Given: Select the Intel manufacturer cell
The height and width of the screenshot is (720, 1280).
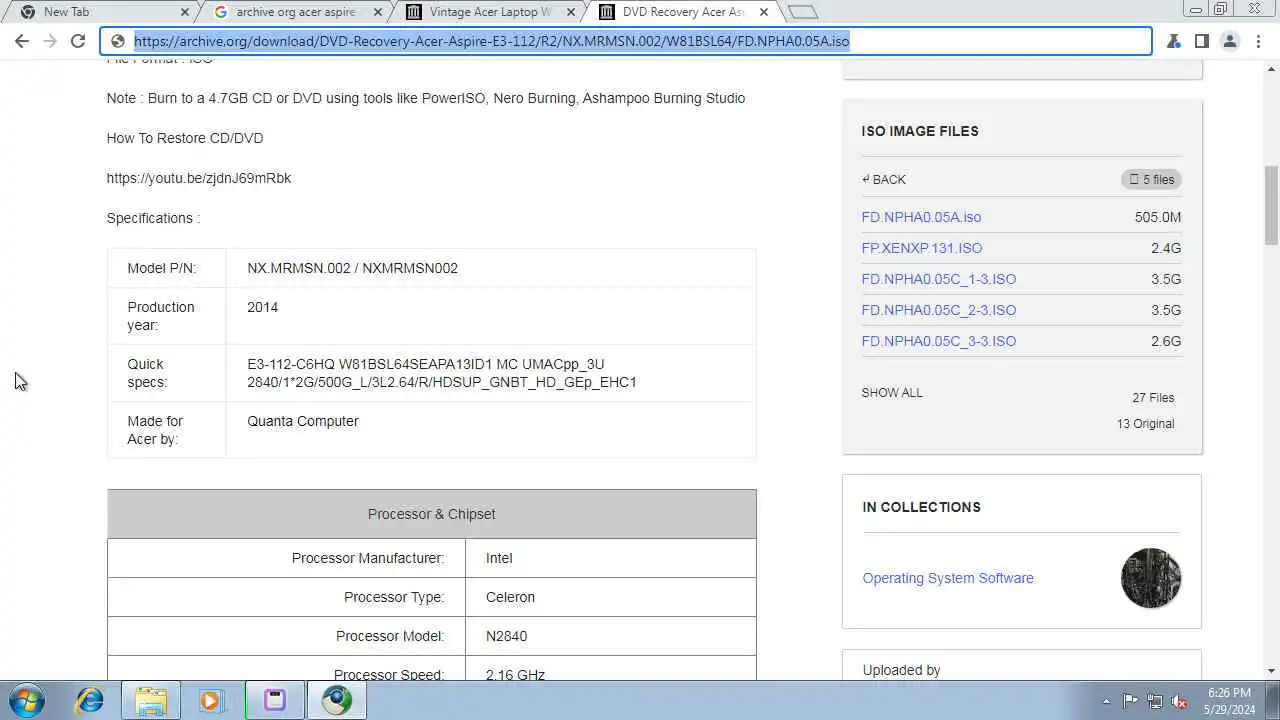Looking at the screenshot, I should tap(611, 558).
